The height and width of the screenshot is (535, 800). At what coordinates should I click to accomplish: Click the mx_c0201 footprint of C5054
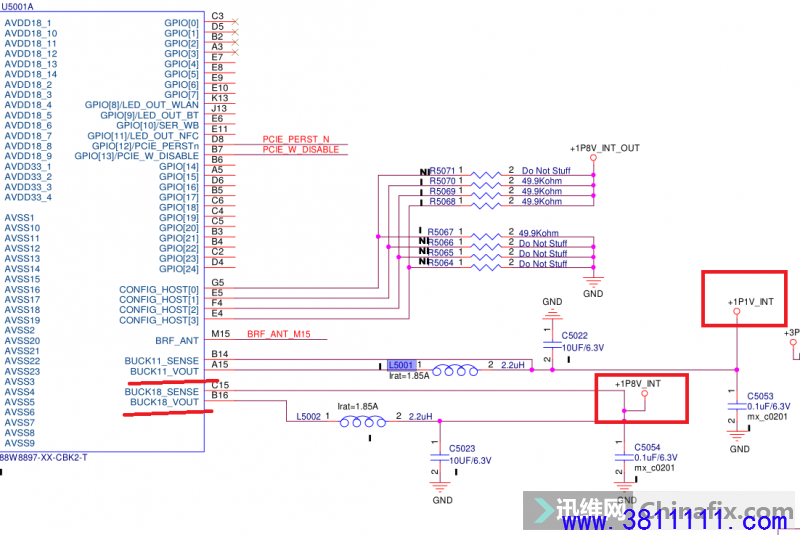click(655, 468)
